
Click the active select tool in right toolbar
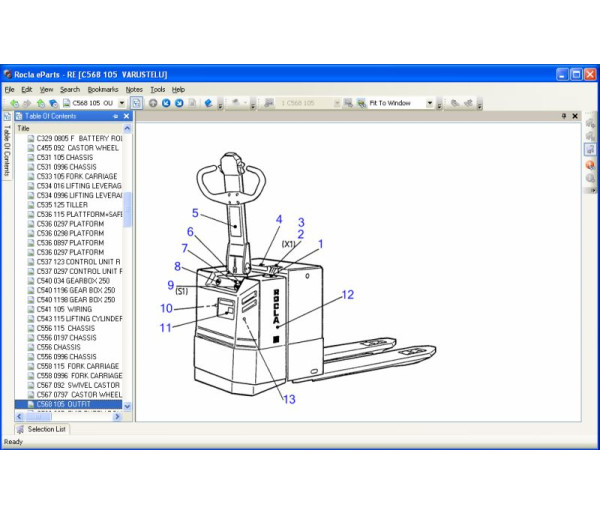590,150
